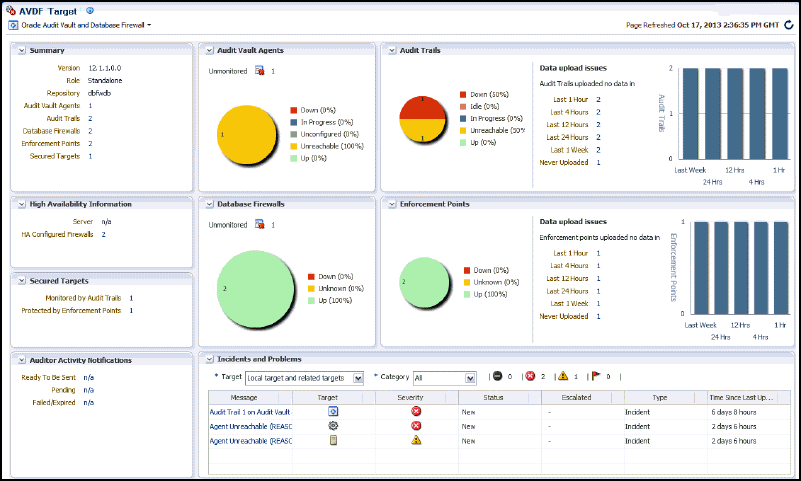This screenshot has height=481, width=801.
Task: Click the Audit Vault Agents count in Summary
Action: [x=90, y=106]
